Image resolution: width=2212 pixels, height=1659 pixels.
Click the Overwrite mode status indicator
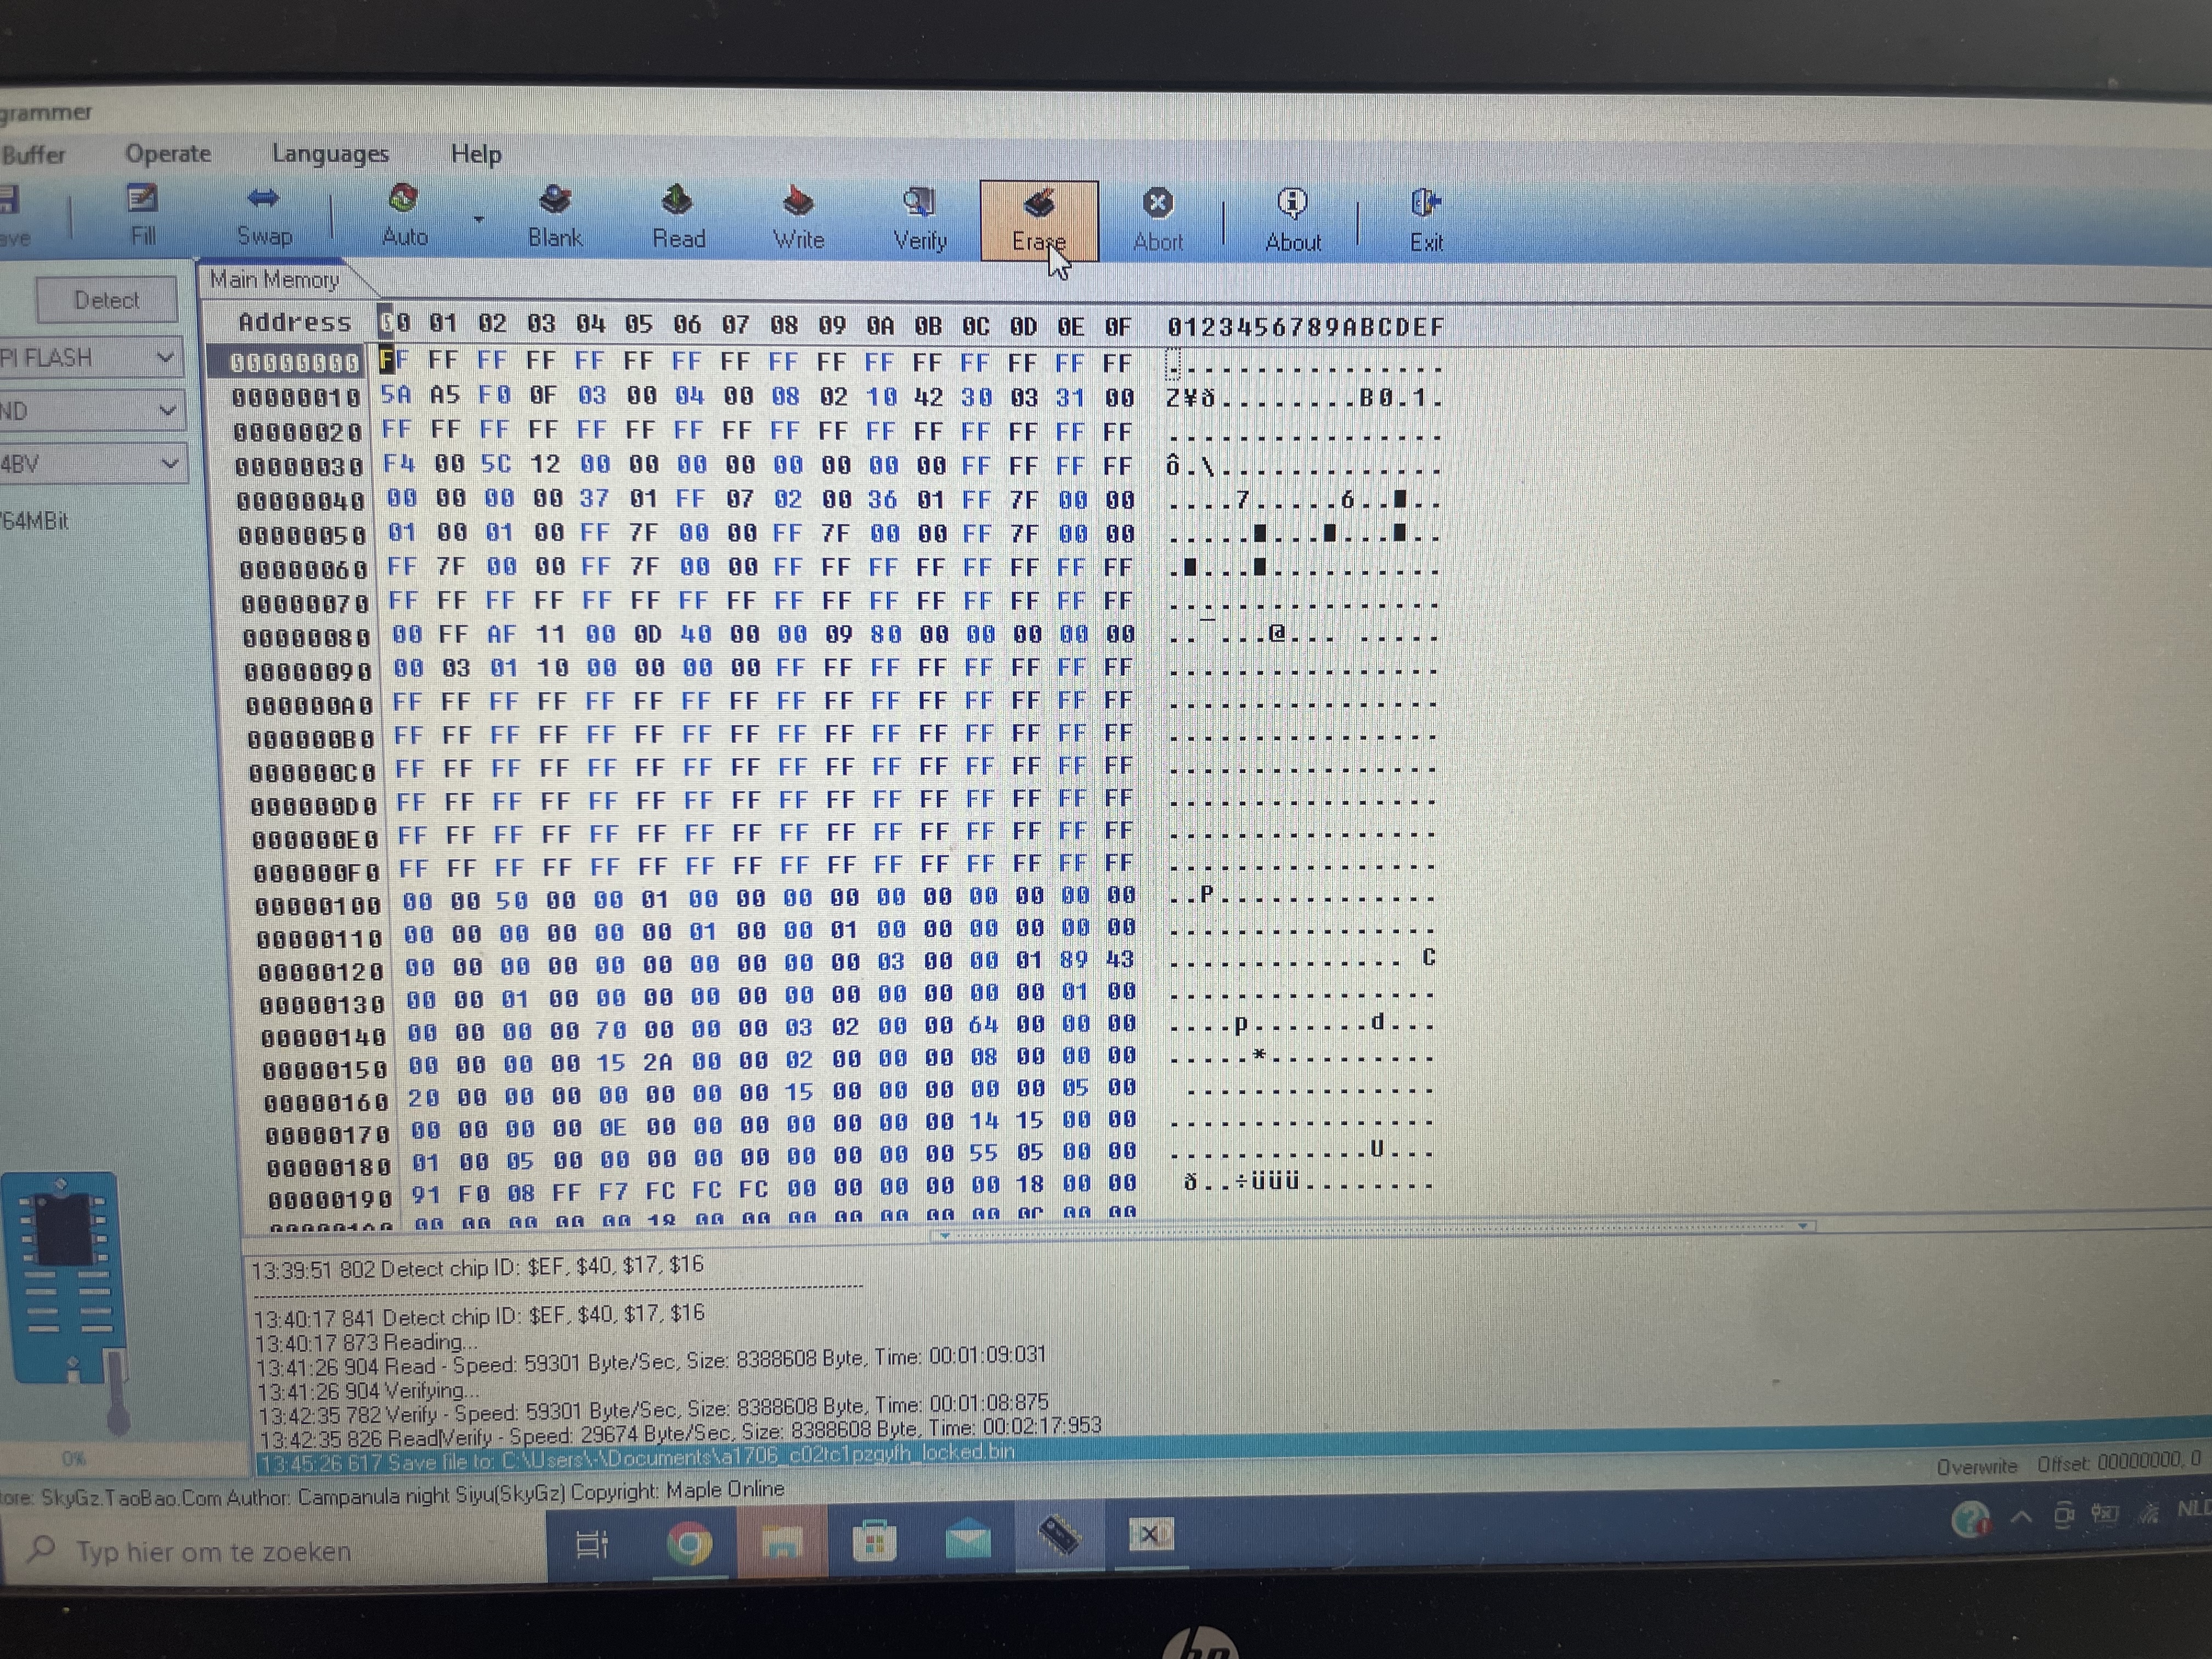(x=1976, y=1467)
